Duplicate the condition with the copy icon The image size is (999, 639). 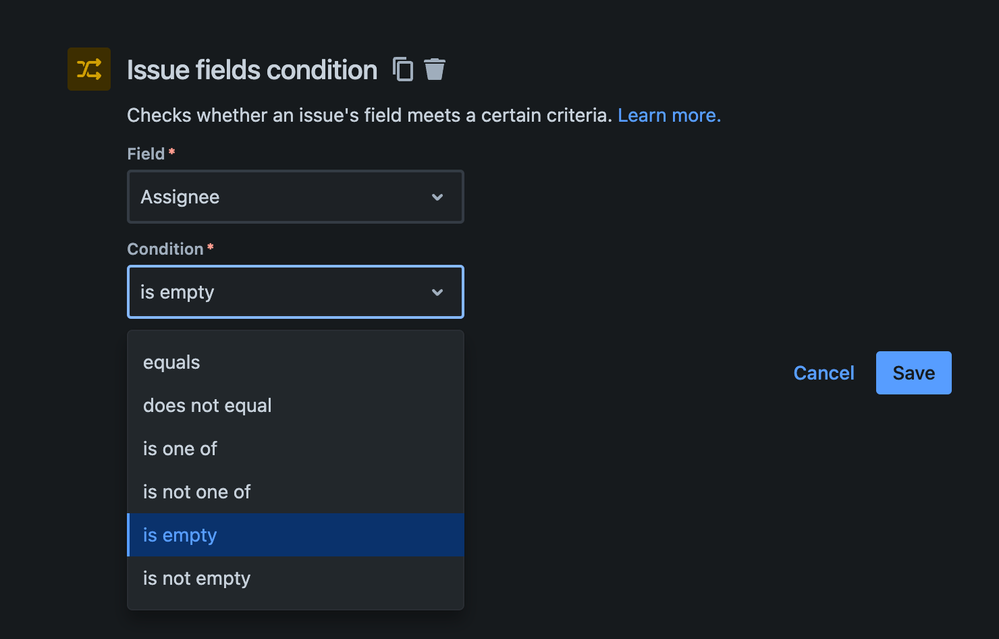[x=403, y=69]
